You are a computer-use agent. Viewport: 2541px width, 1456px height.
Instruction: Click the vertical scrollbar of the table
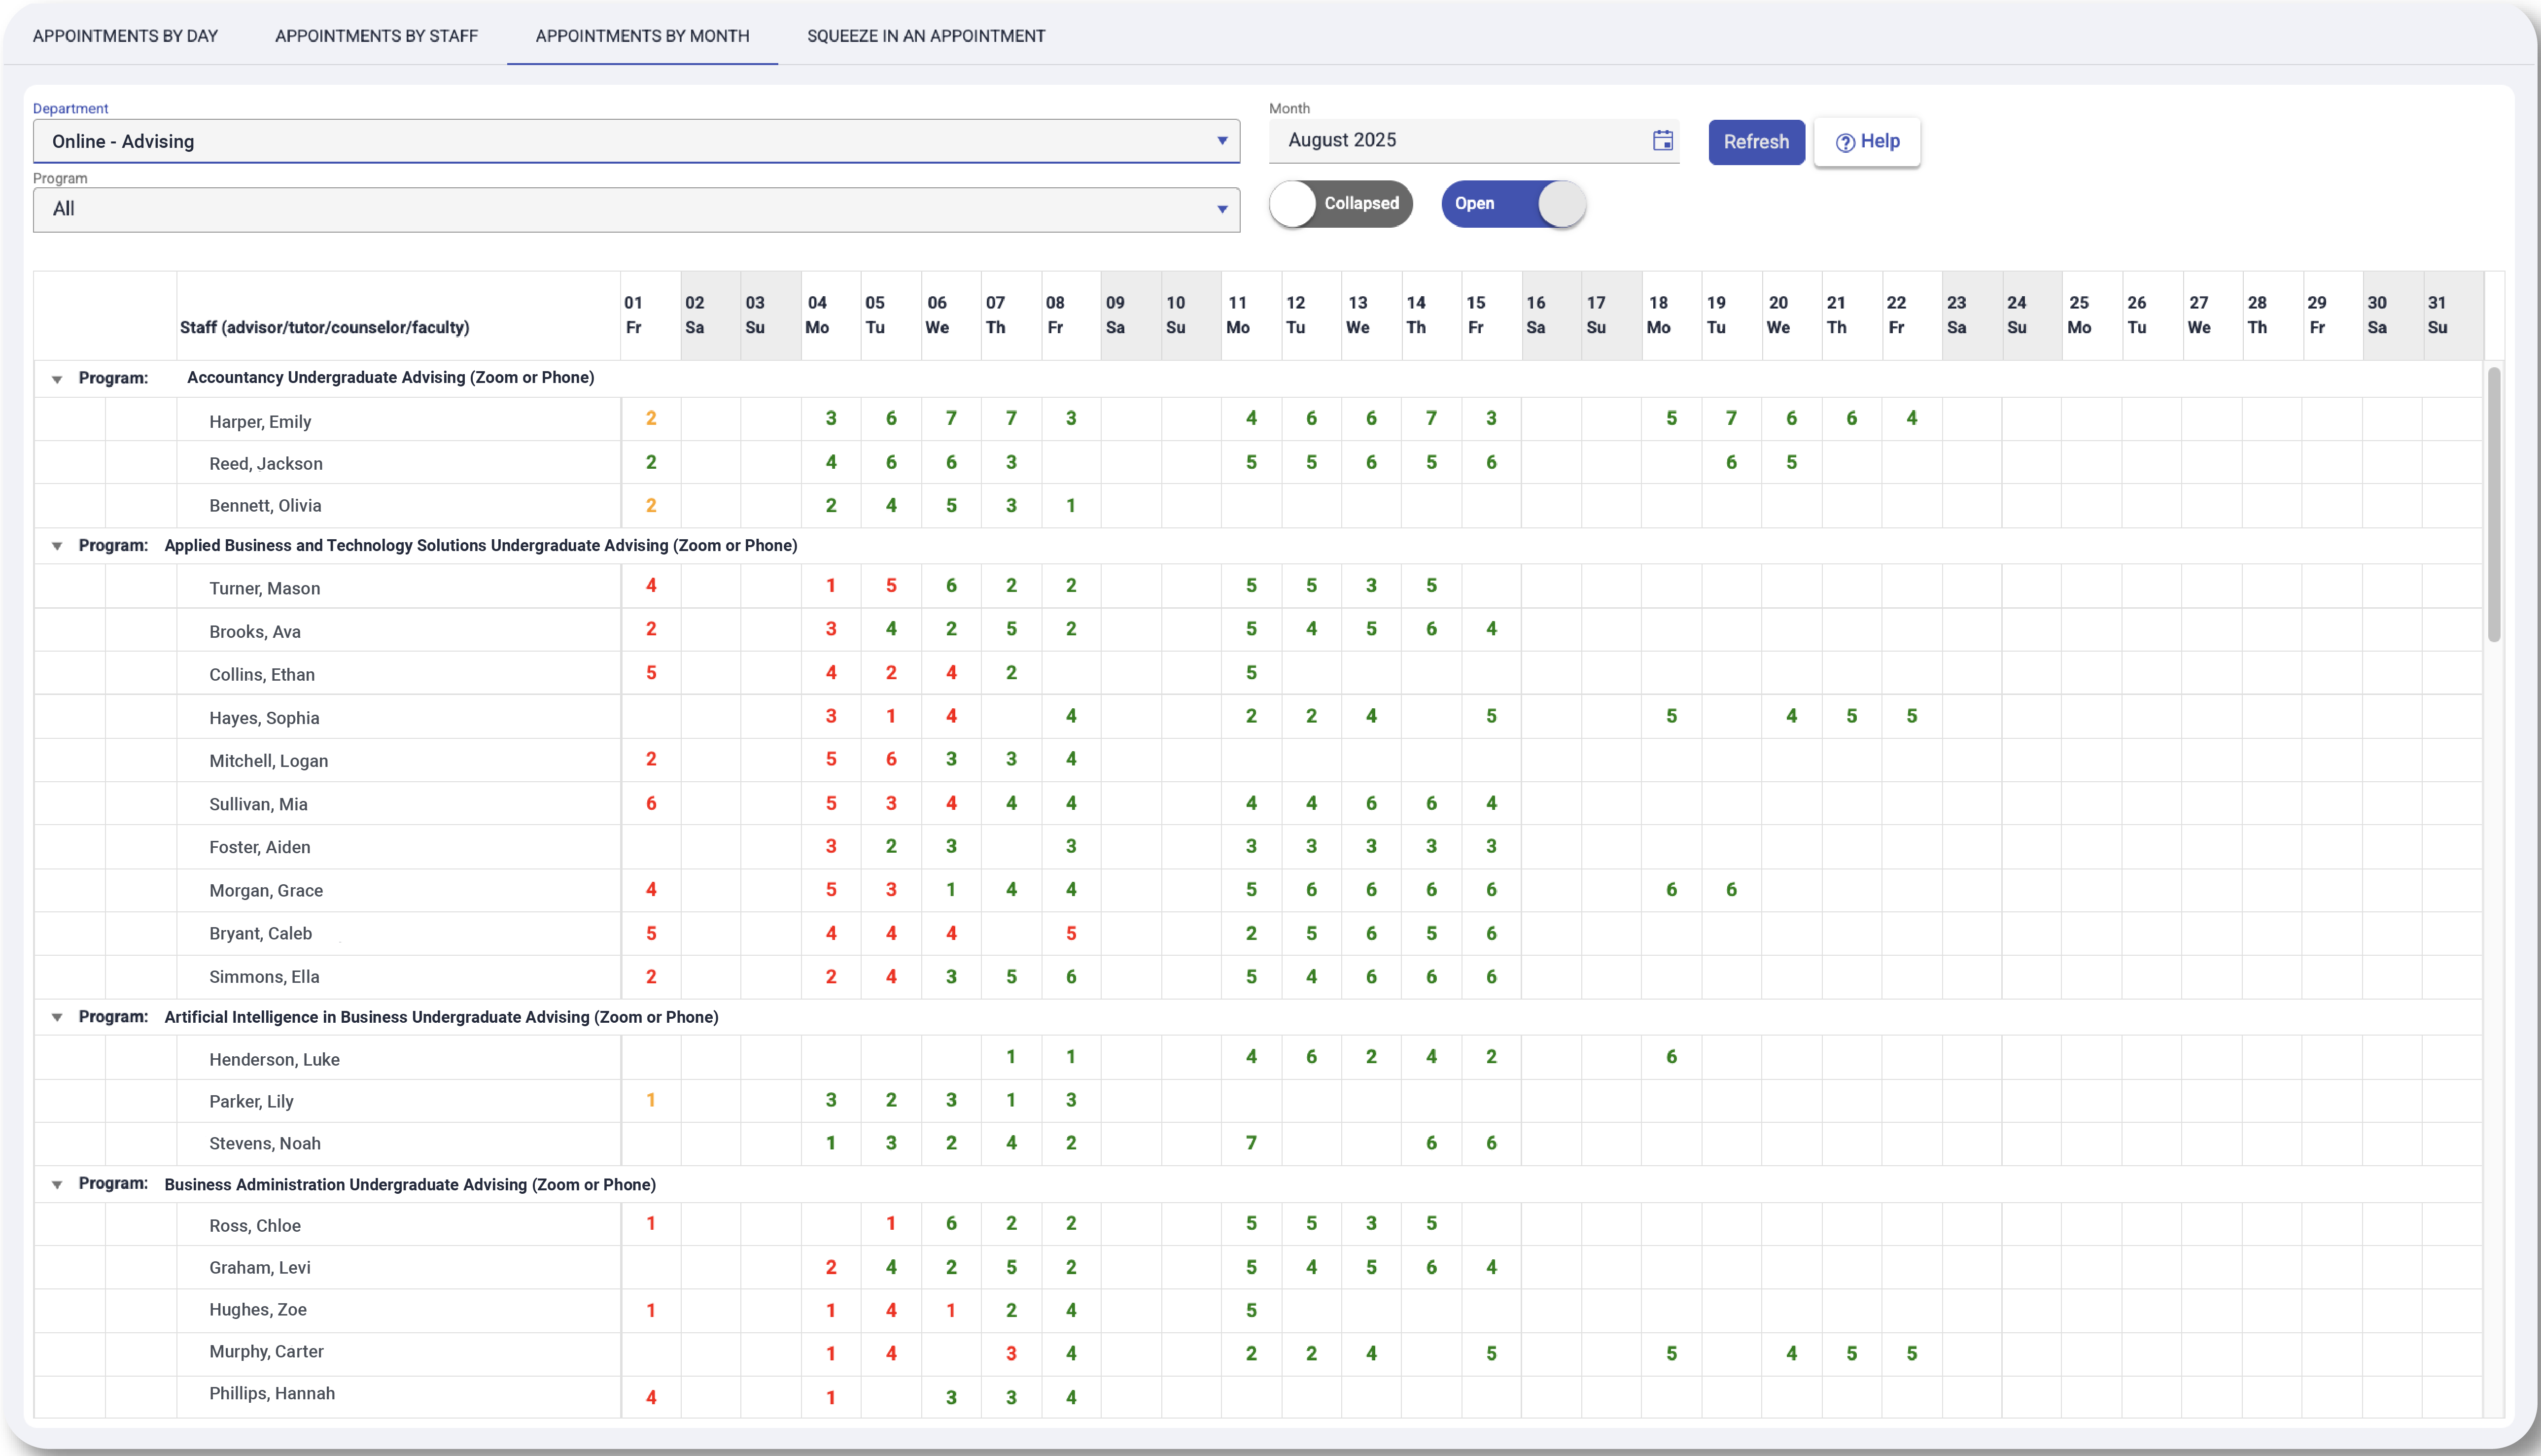click(2494, 505)
